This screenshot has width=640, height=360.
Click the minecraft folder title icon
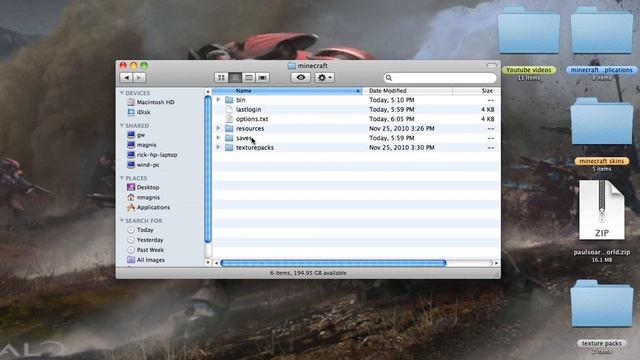click(291, 65)
